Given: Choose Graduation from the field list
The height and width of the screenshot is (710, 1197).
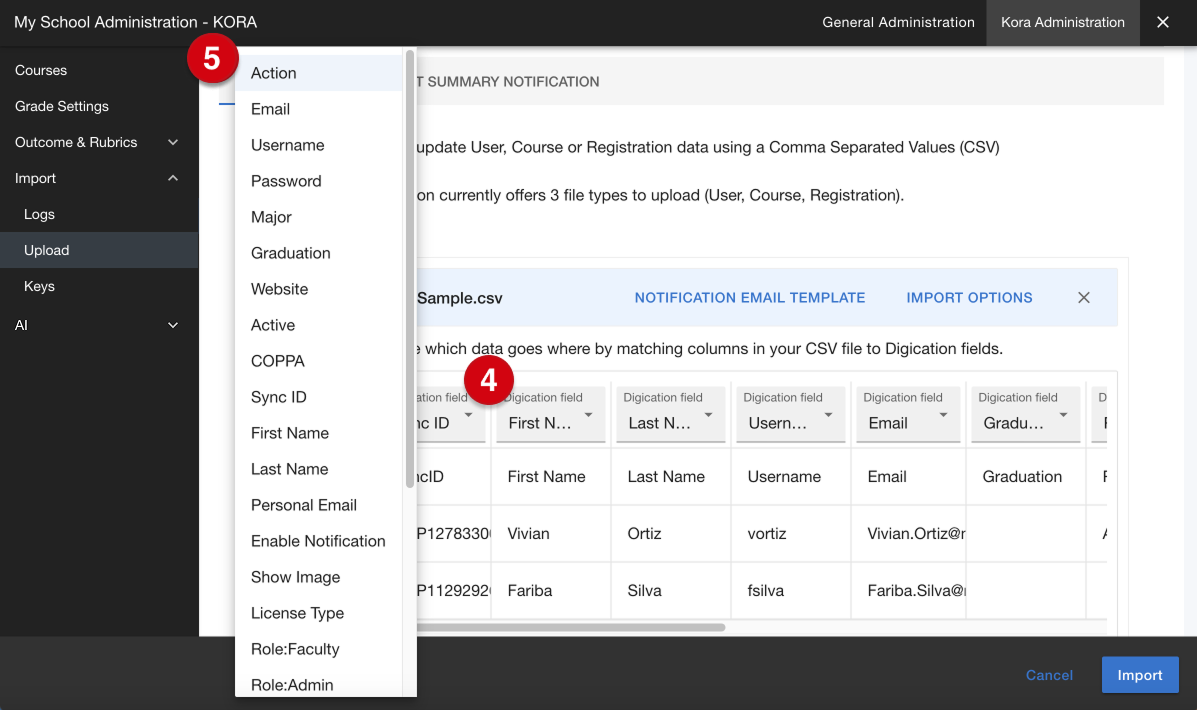Looking at the screenshot, I should [318, 253].
